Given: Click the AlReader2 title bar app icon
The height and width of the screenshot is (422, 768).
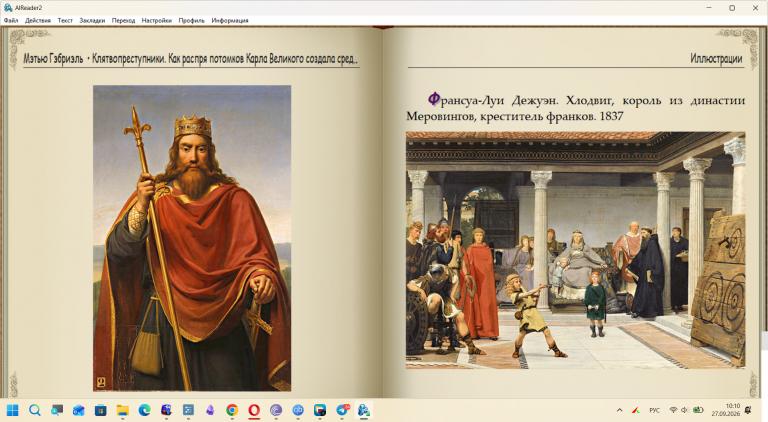Looking at the screenshot, I should coord(7,7).
